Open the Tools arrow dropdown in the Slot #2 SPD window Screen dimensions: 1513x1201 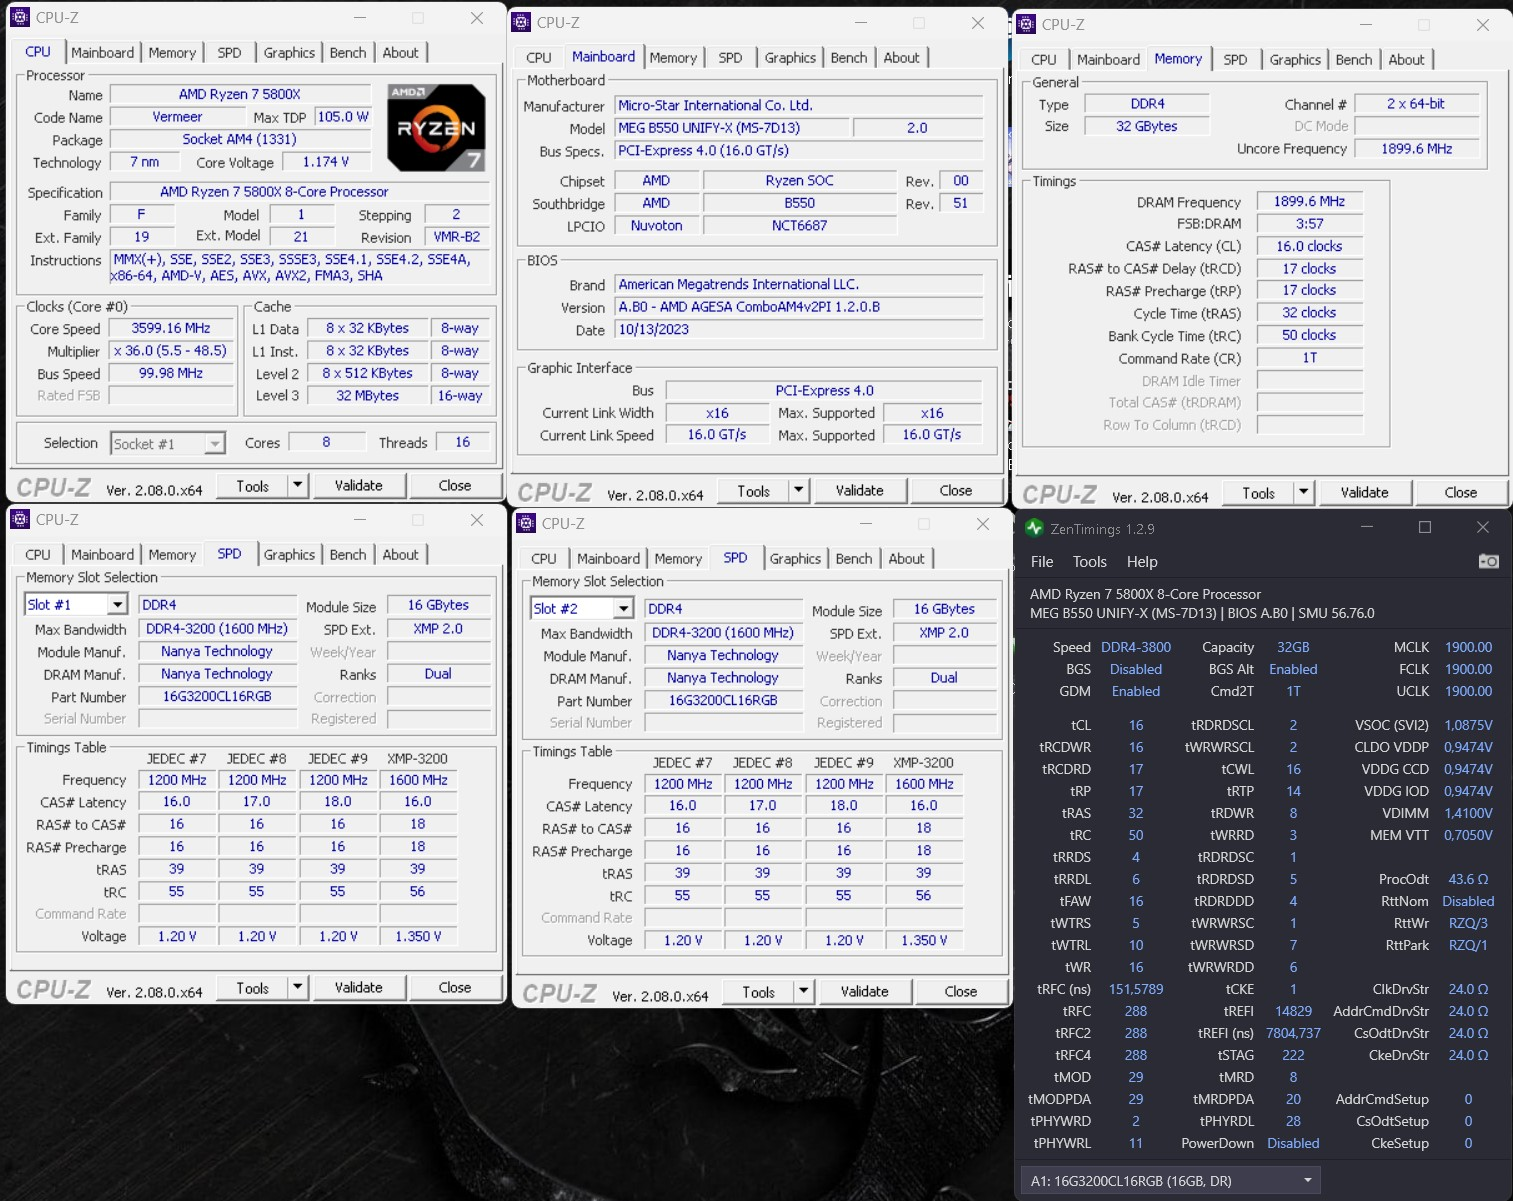(803, 991)
